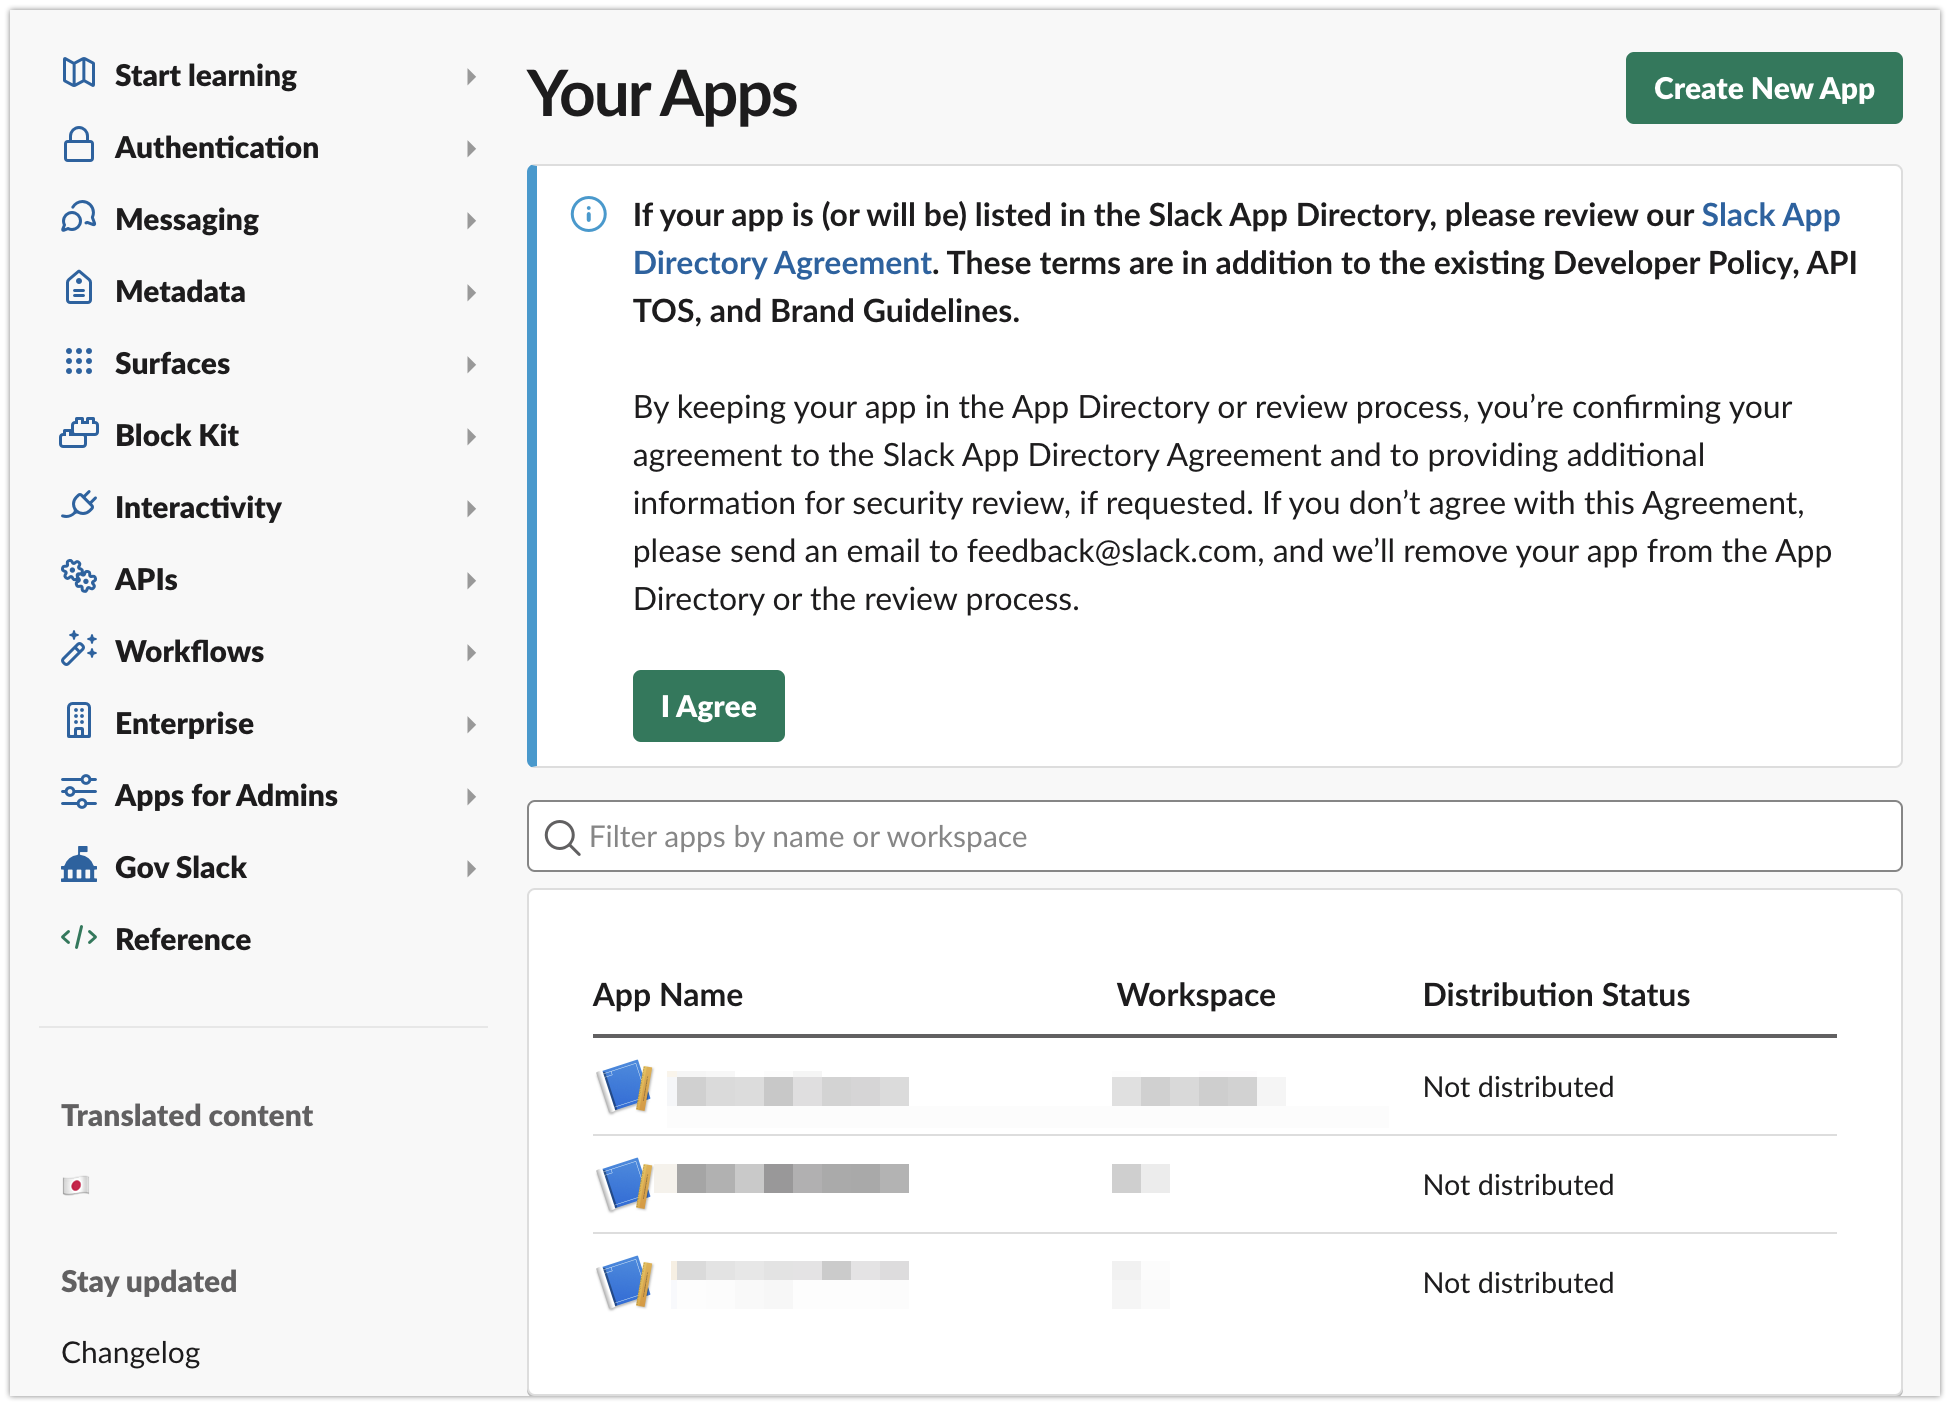Click the Stay updated heading
The image size is (1950, 1406).
point(149,1282)
